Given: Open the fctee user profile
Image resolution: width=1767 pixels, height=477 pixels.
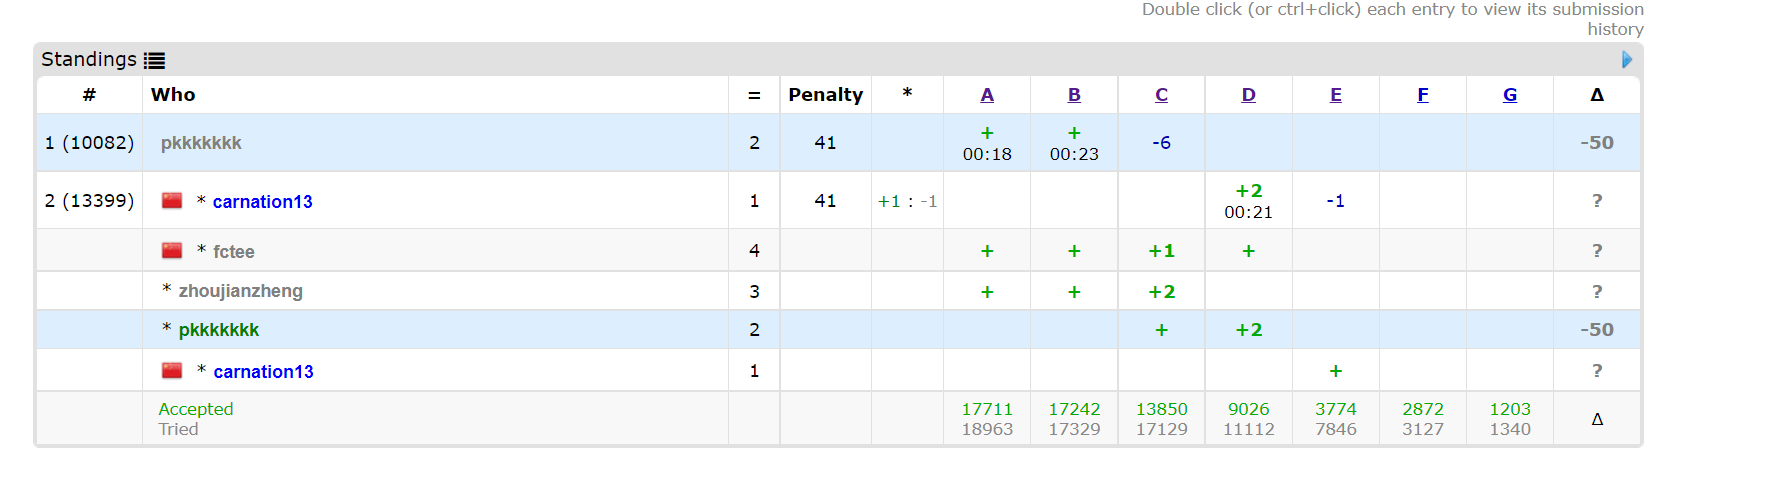Looking at the screenshot, I should pyautogui.click(x=234, y=252).
